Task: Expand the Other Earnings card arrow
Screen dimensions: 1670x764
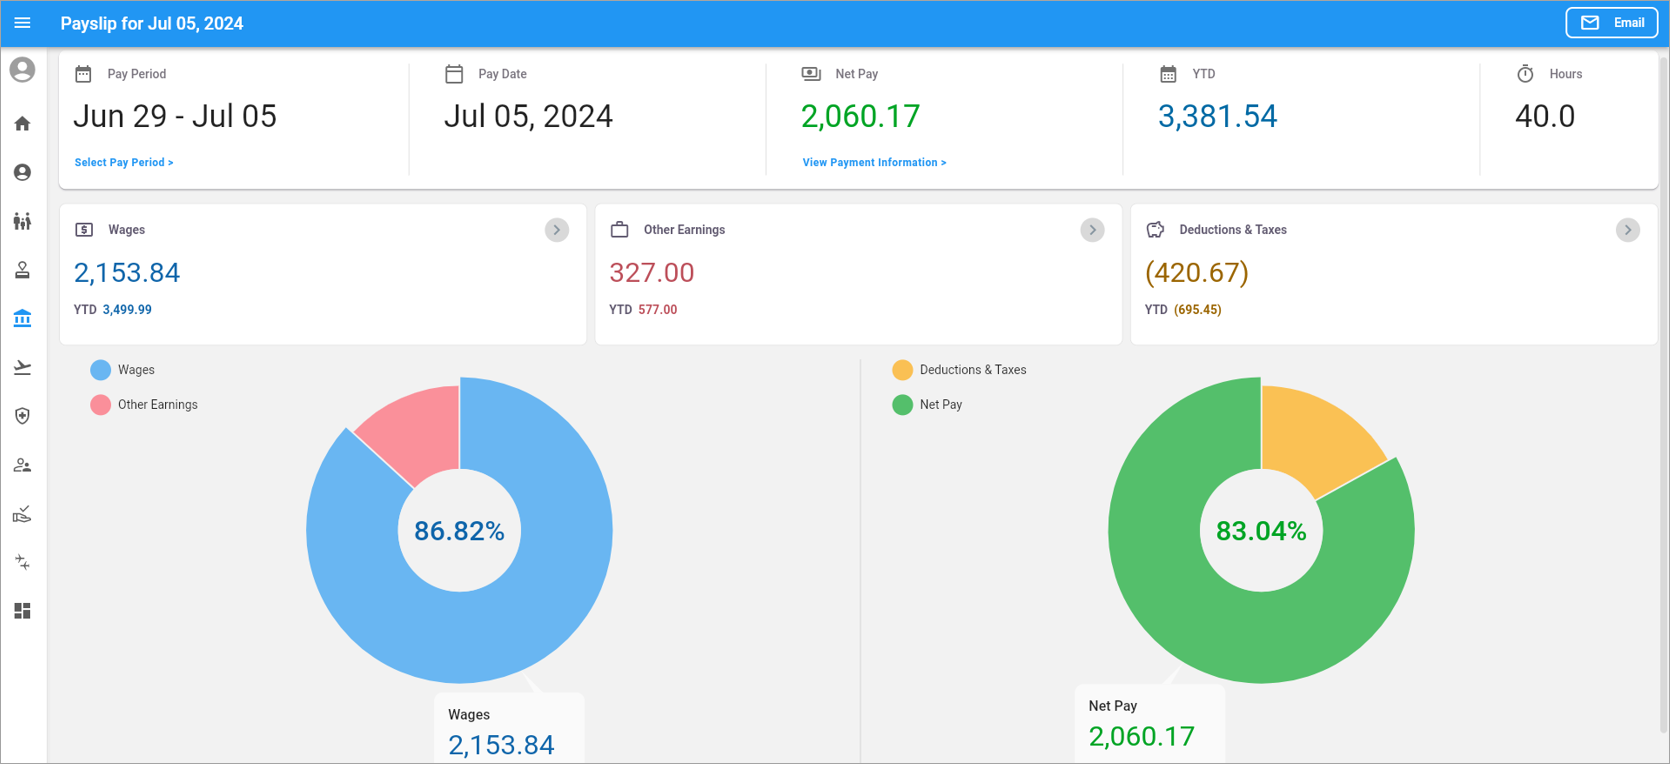Action: pos(1092,230)
